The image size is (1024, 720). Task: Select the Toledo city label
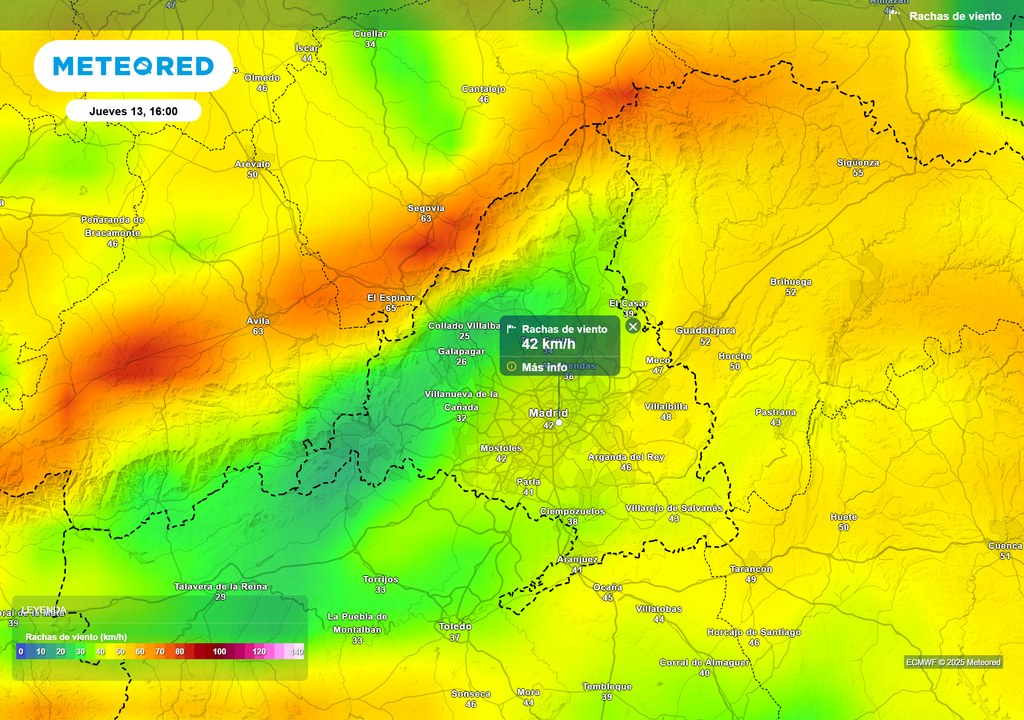455,627
